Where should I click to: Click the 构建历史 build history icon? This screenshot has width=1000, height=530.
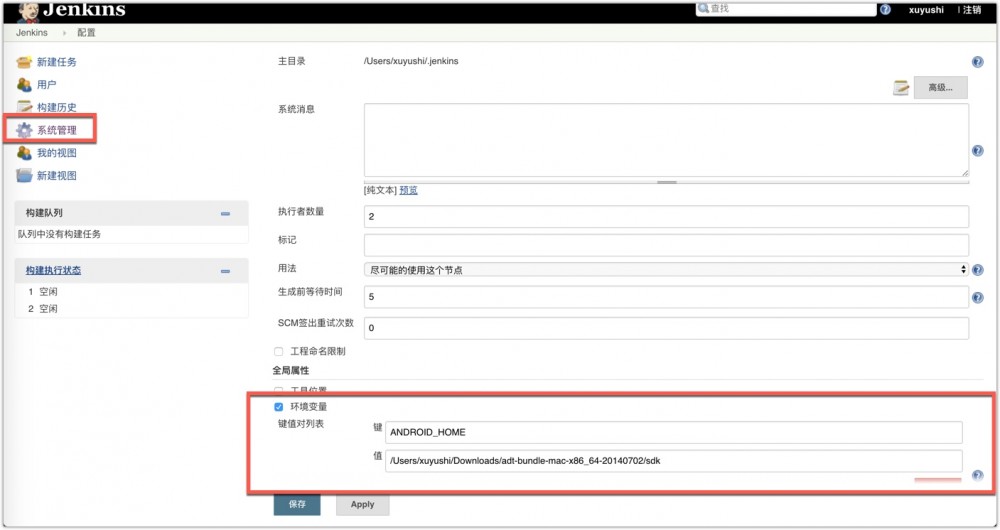click(x=24, y=107)
